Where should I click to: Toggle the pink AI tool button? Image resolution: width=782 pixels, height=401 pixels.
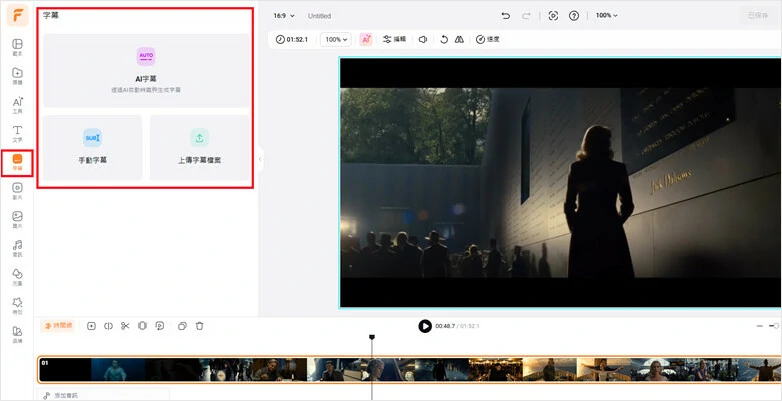tap(366, 39)
